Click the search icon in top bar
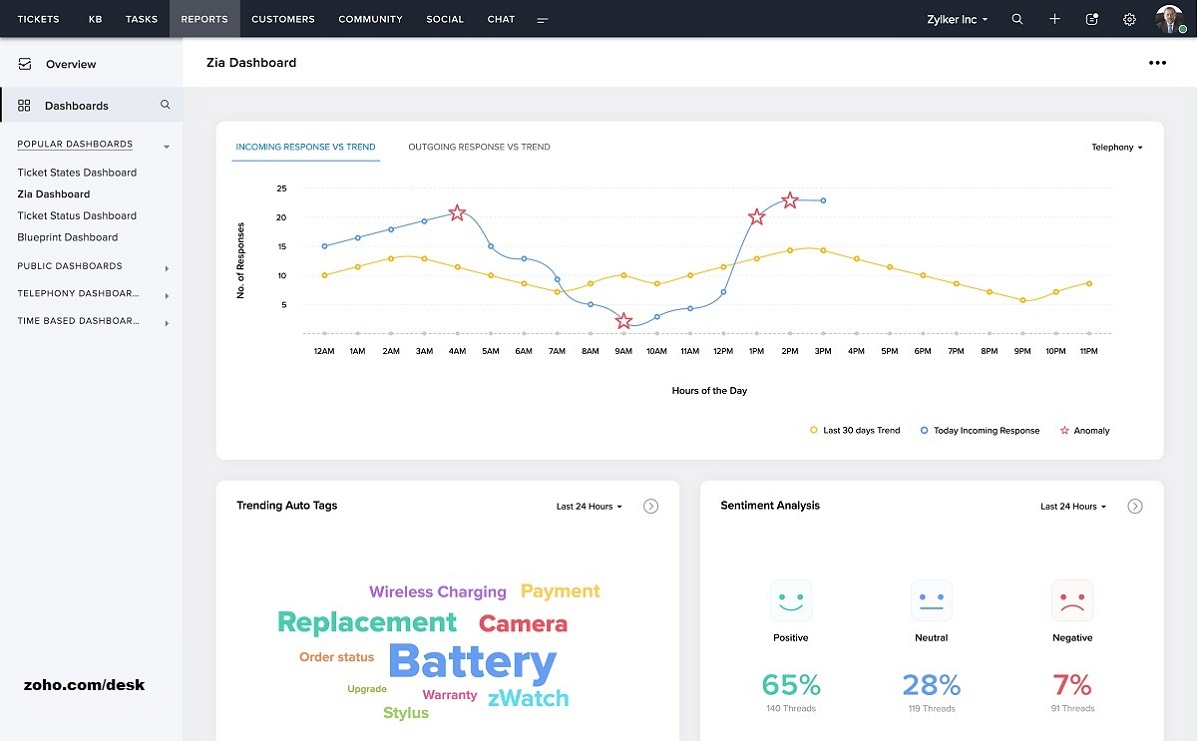This screenshot has width=1200, height=741. click(1017, 19)
